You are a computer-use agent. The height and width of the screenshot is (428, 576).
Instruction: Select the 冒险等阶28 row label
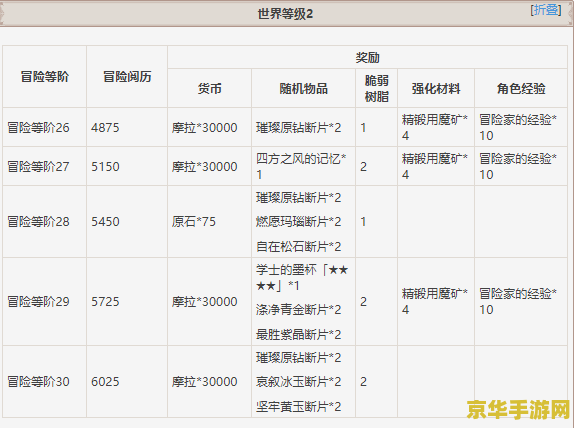pyautogui.click(x=38, y=222)
